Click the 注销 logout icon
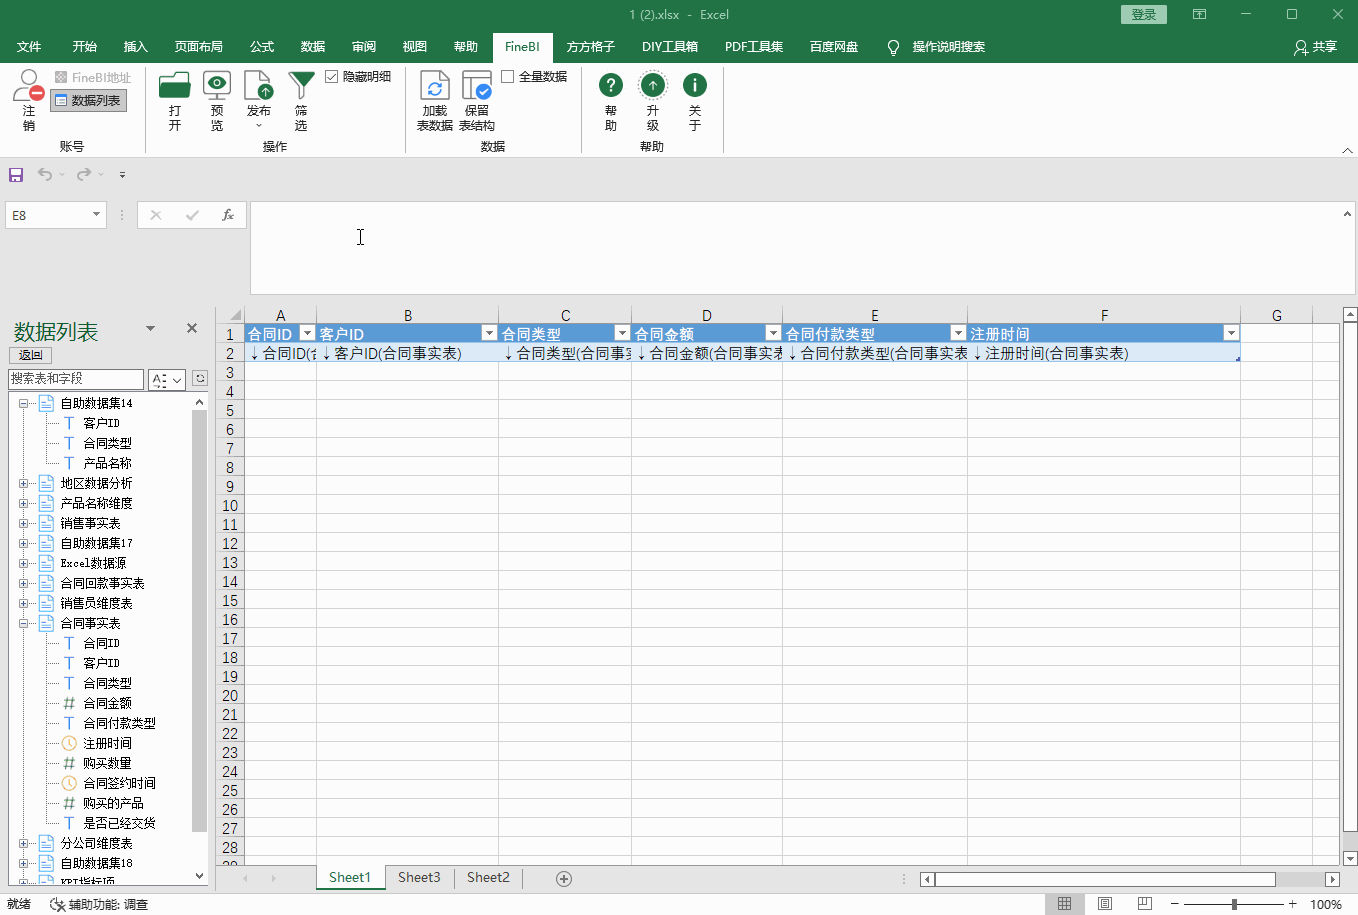The height and width of the screenshot is (915, 1358). coord(28,85)
